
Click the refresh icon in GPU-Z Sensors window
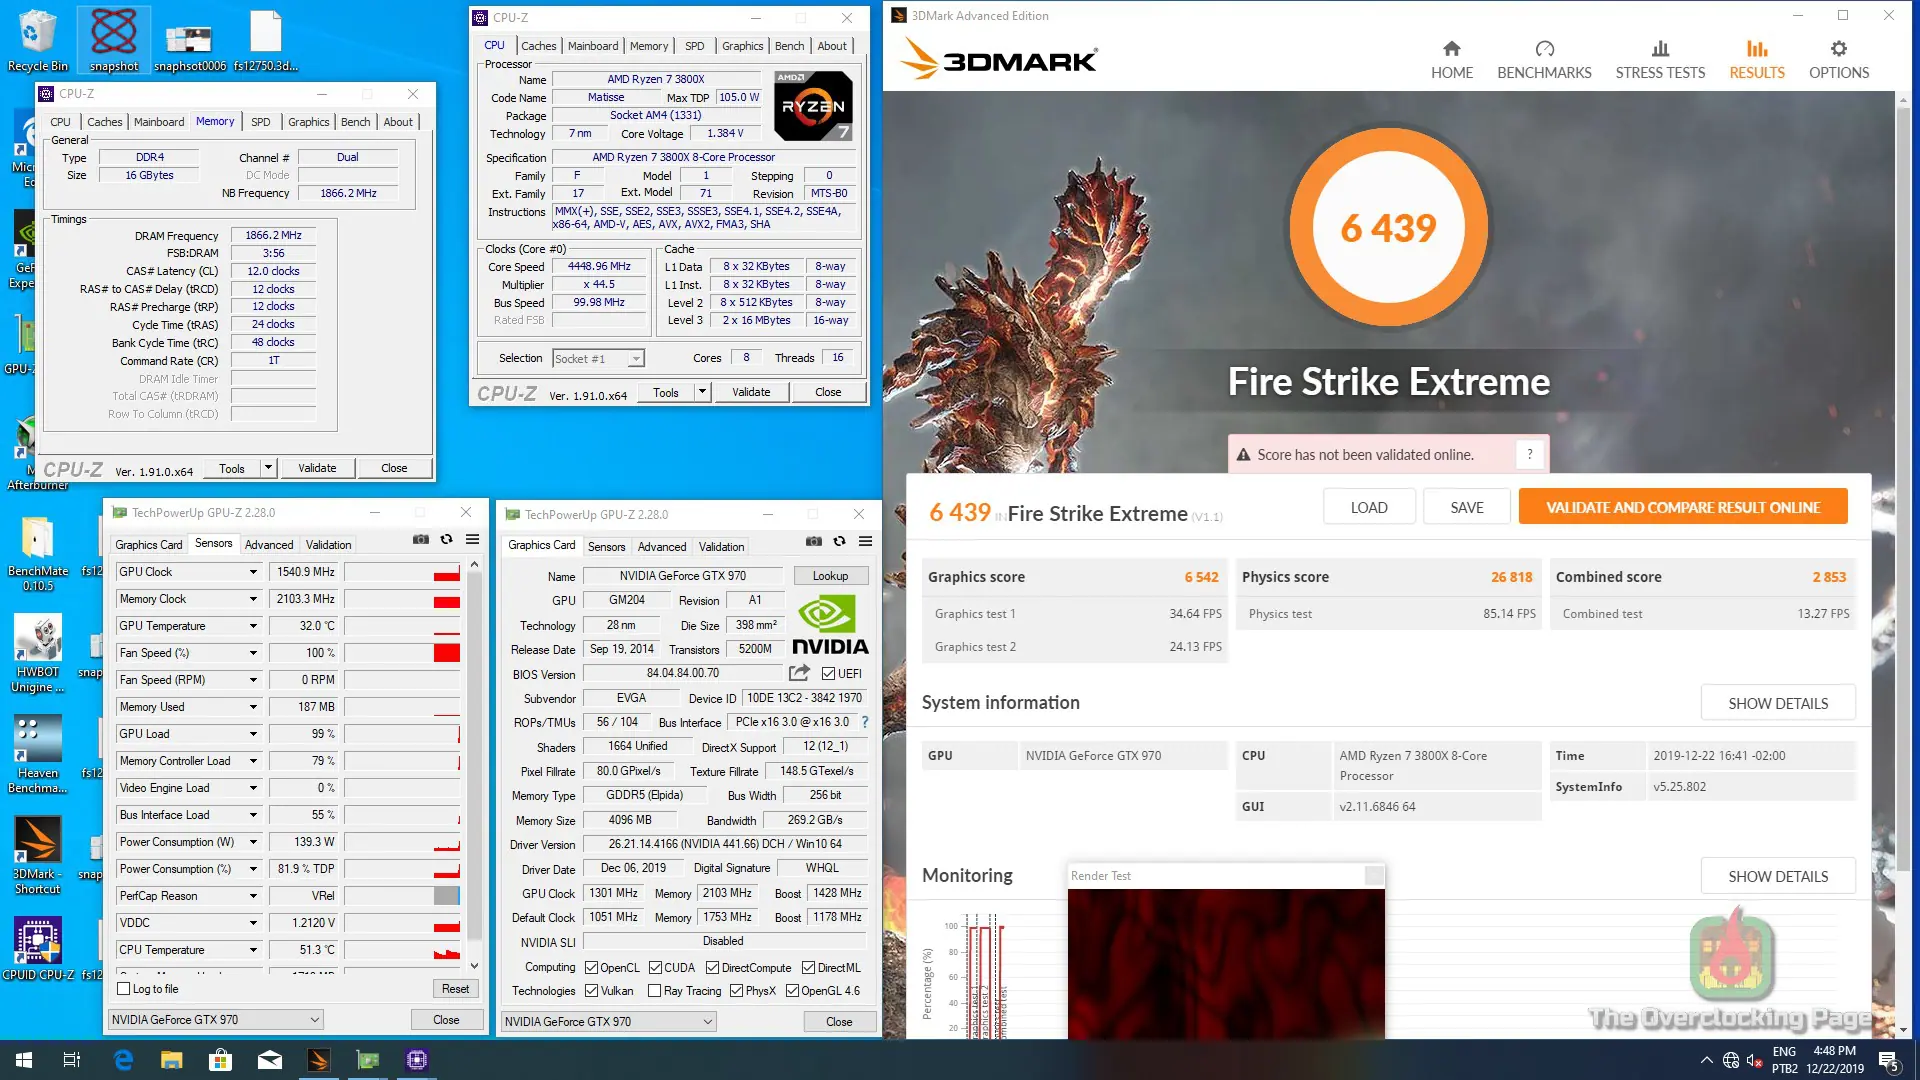(x=447, y=540)
